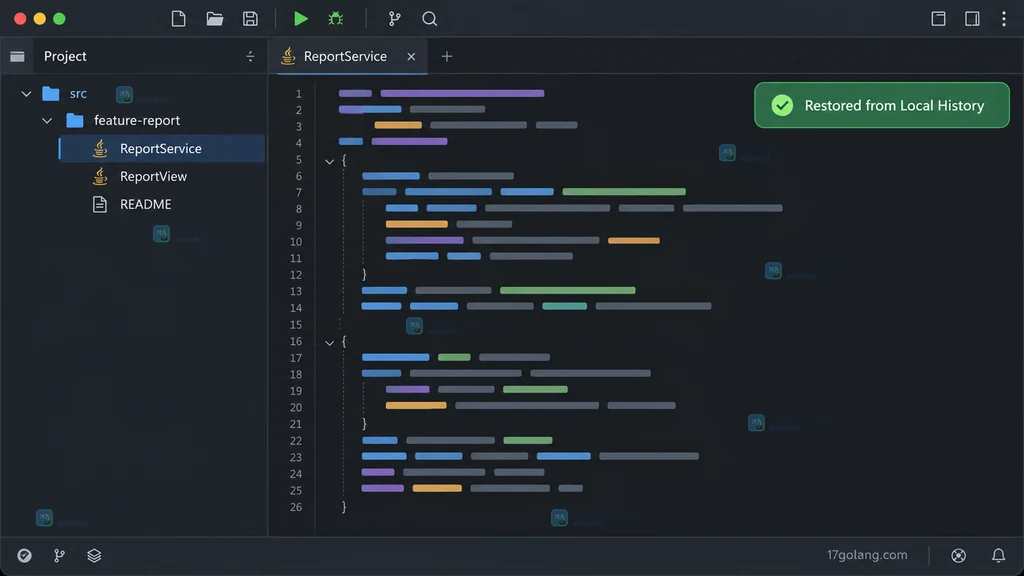Screen dimensions: 1024x576
Task: Click the green checkmark in notification
Action: pyautogui.click(x=782, y=105)
